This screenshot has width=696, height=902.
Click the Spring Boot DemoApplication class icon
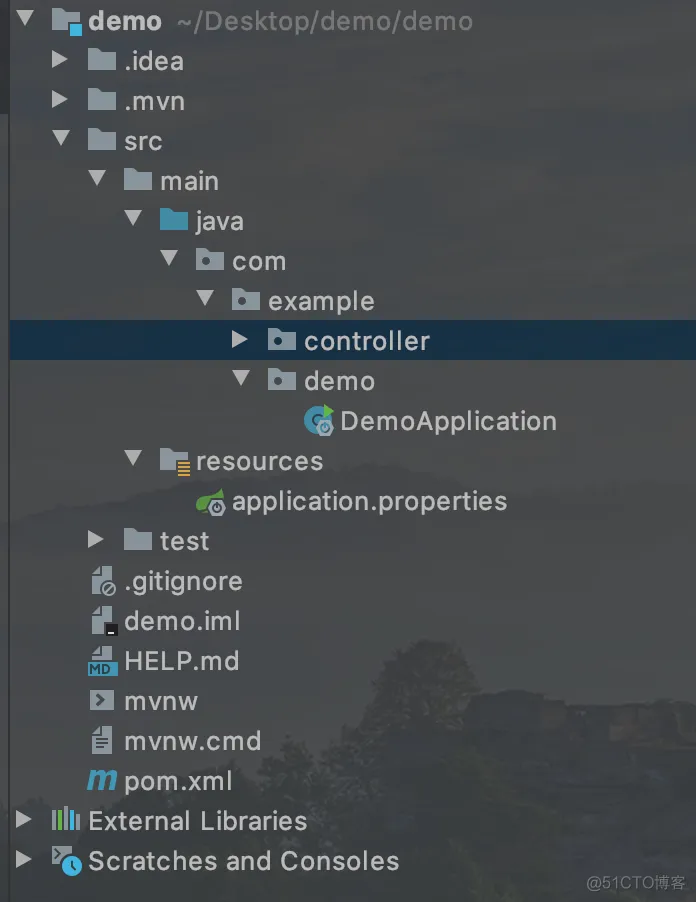pyautogui.click(x=319, y=421)
